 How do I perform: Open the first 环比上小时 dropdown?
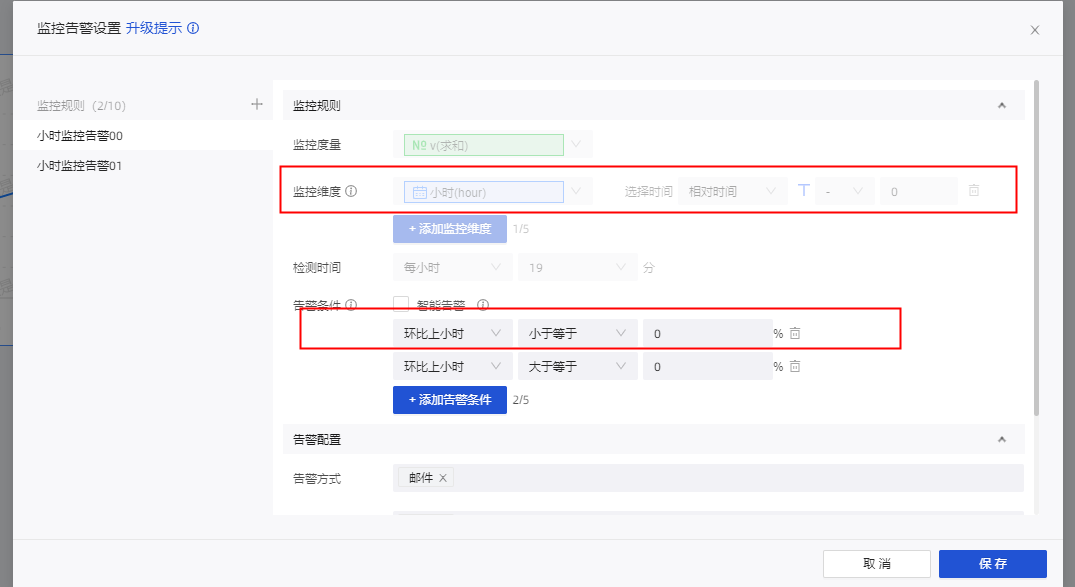(452, 334)
